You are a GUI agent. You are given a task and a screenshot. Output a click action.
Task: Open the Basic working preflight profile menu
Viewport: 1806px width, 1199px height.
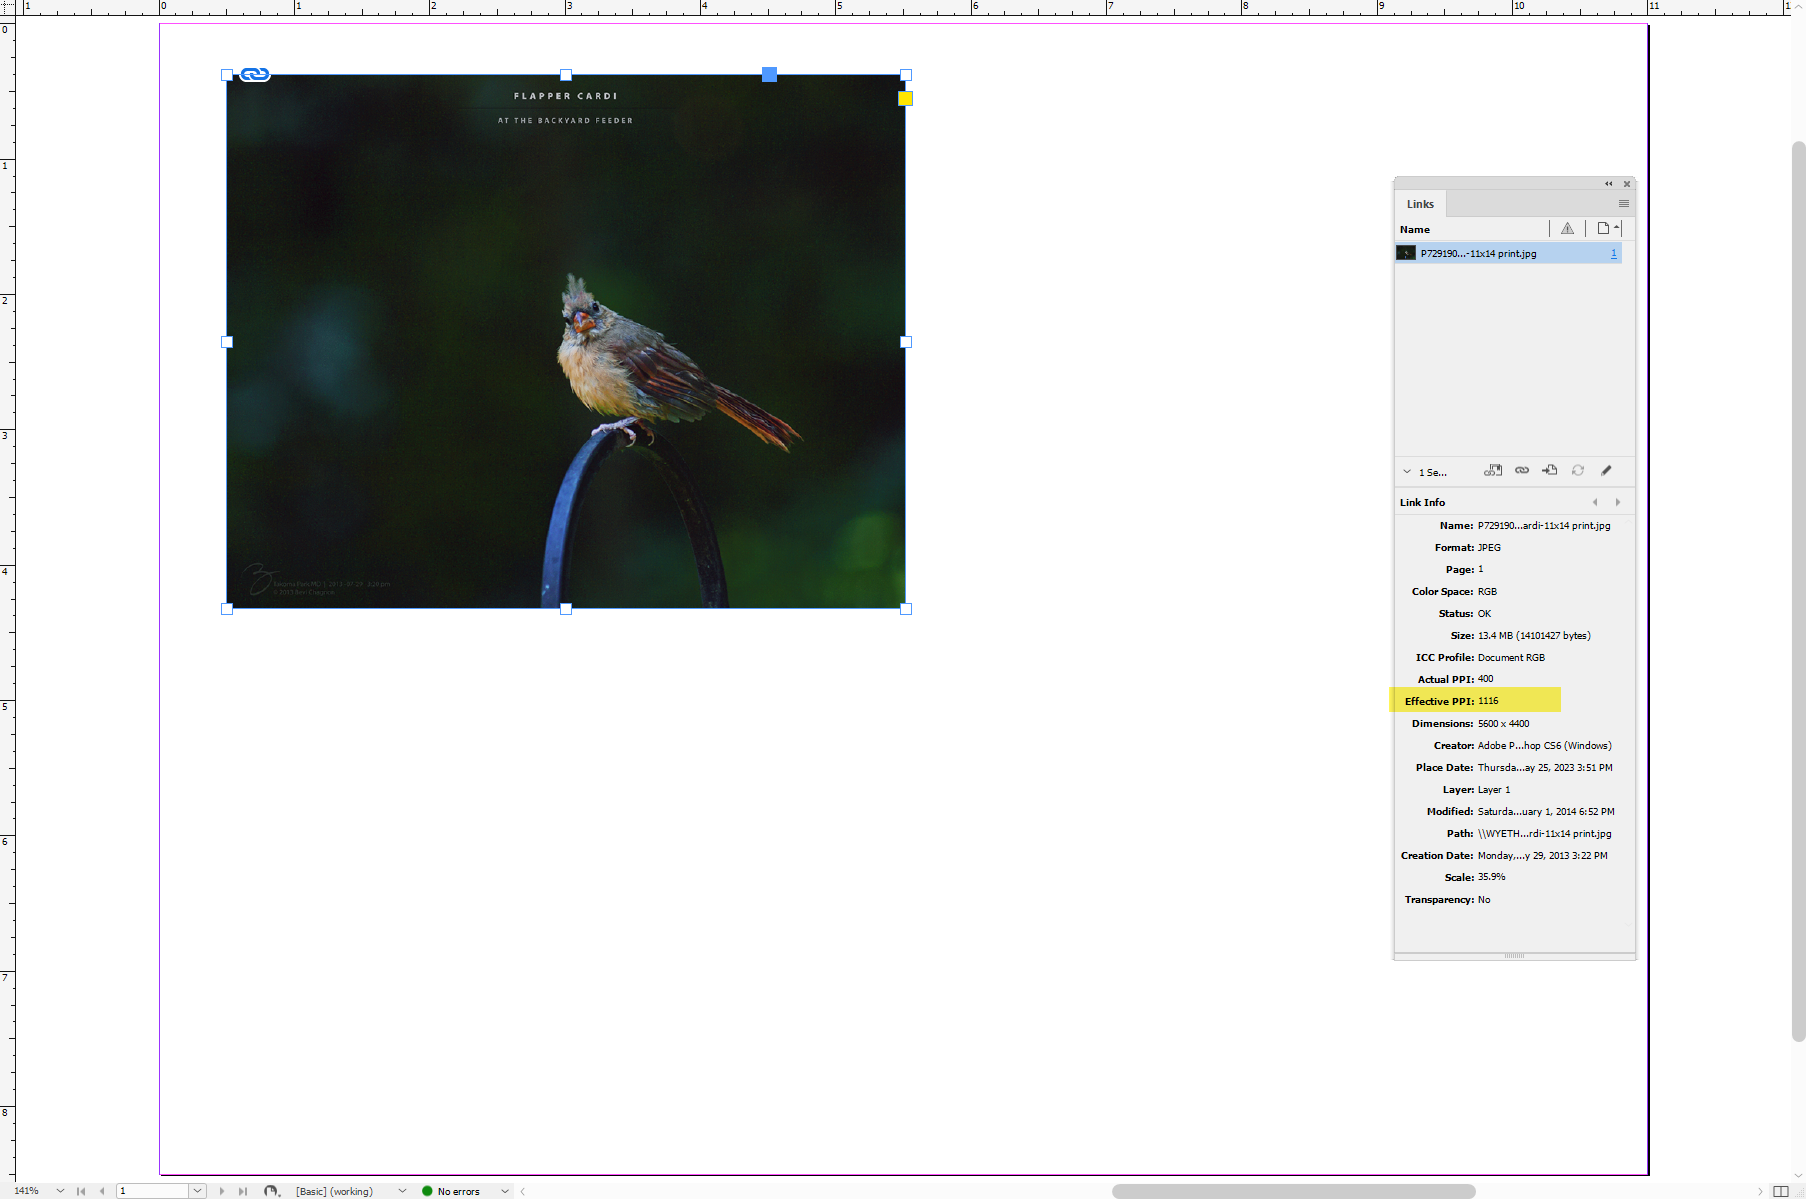point(402,1191)
